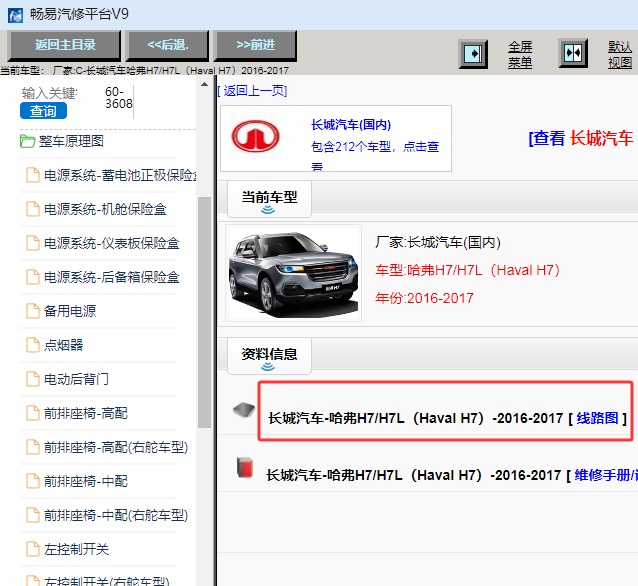Click the 畅易汽修平台V9 app icon
This screenshot has height=586, width=638.
point(15,15)
